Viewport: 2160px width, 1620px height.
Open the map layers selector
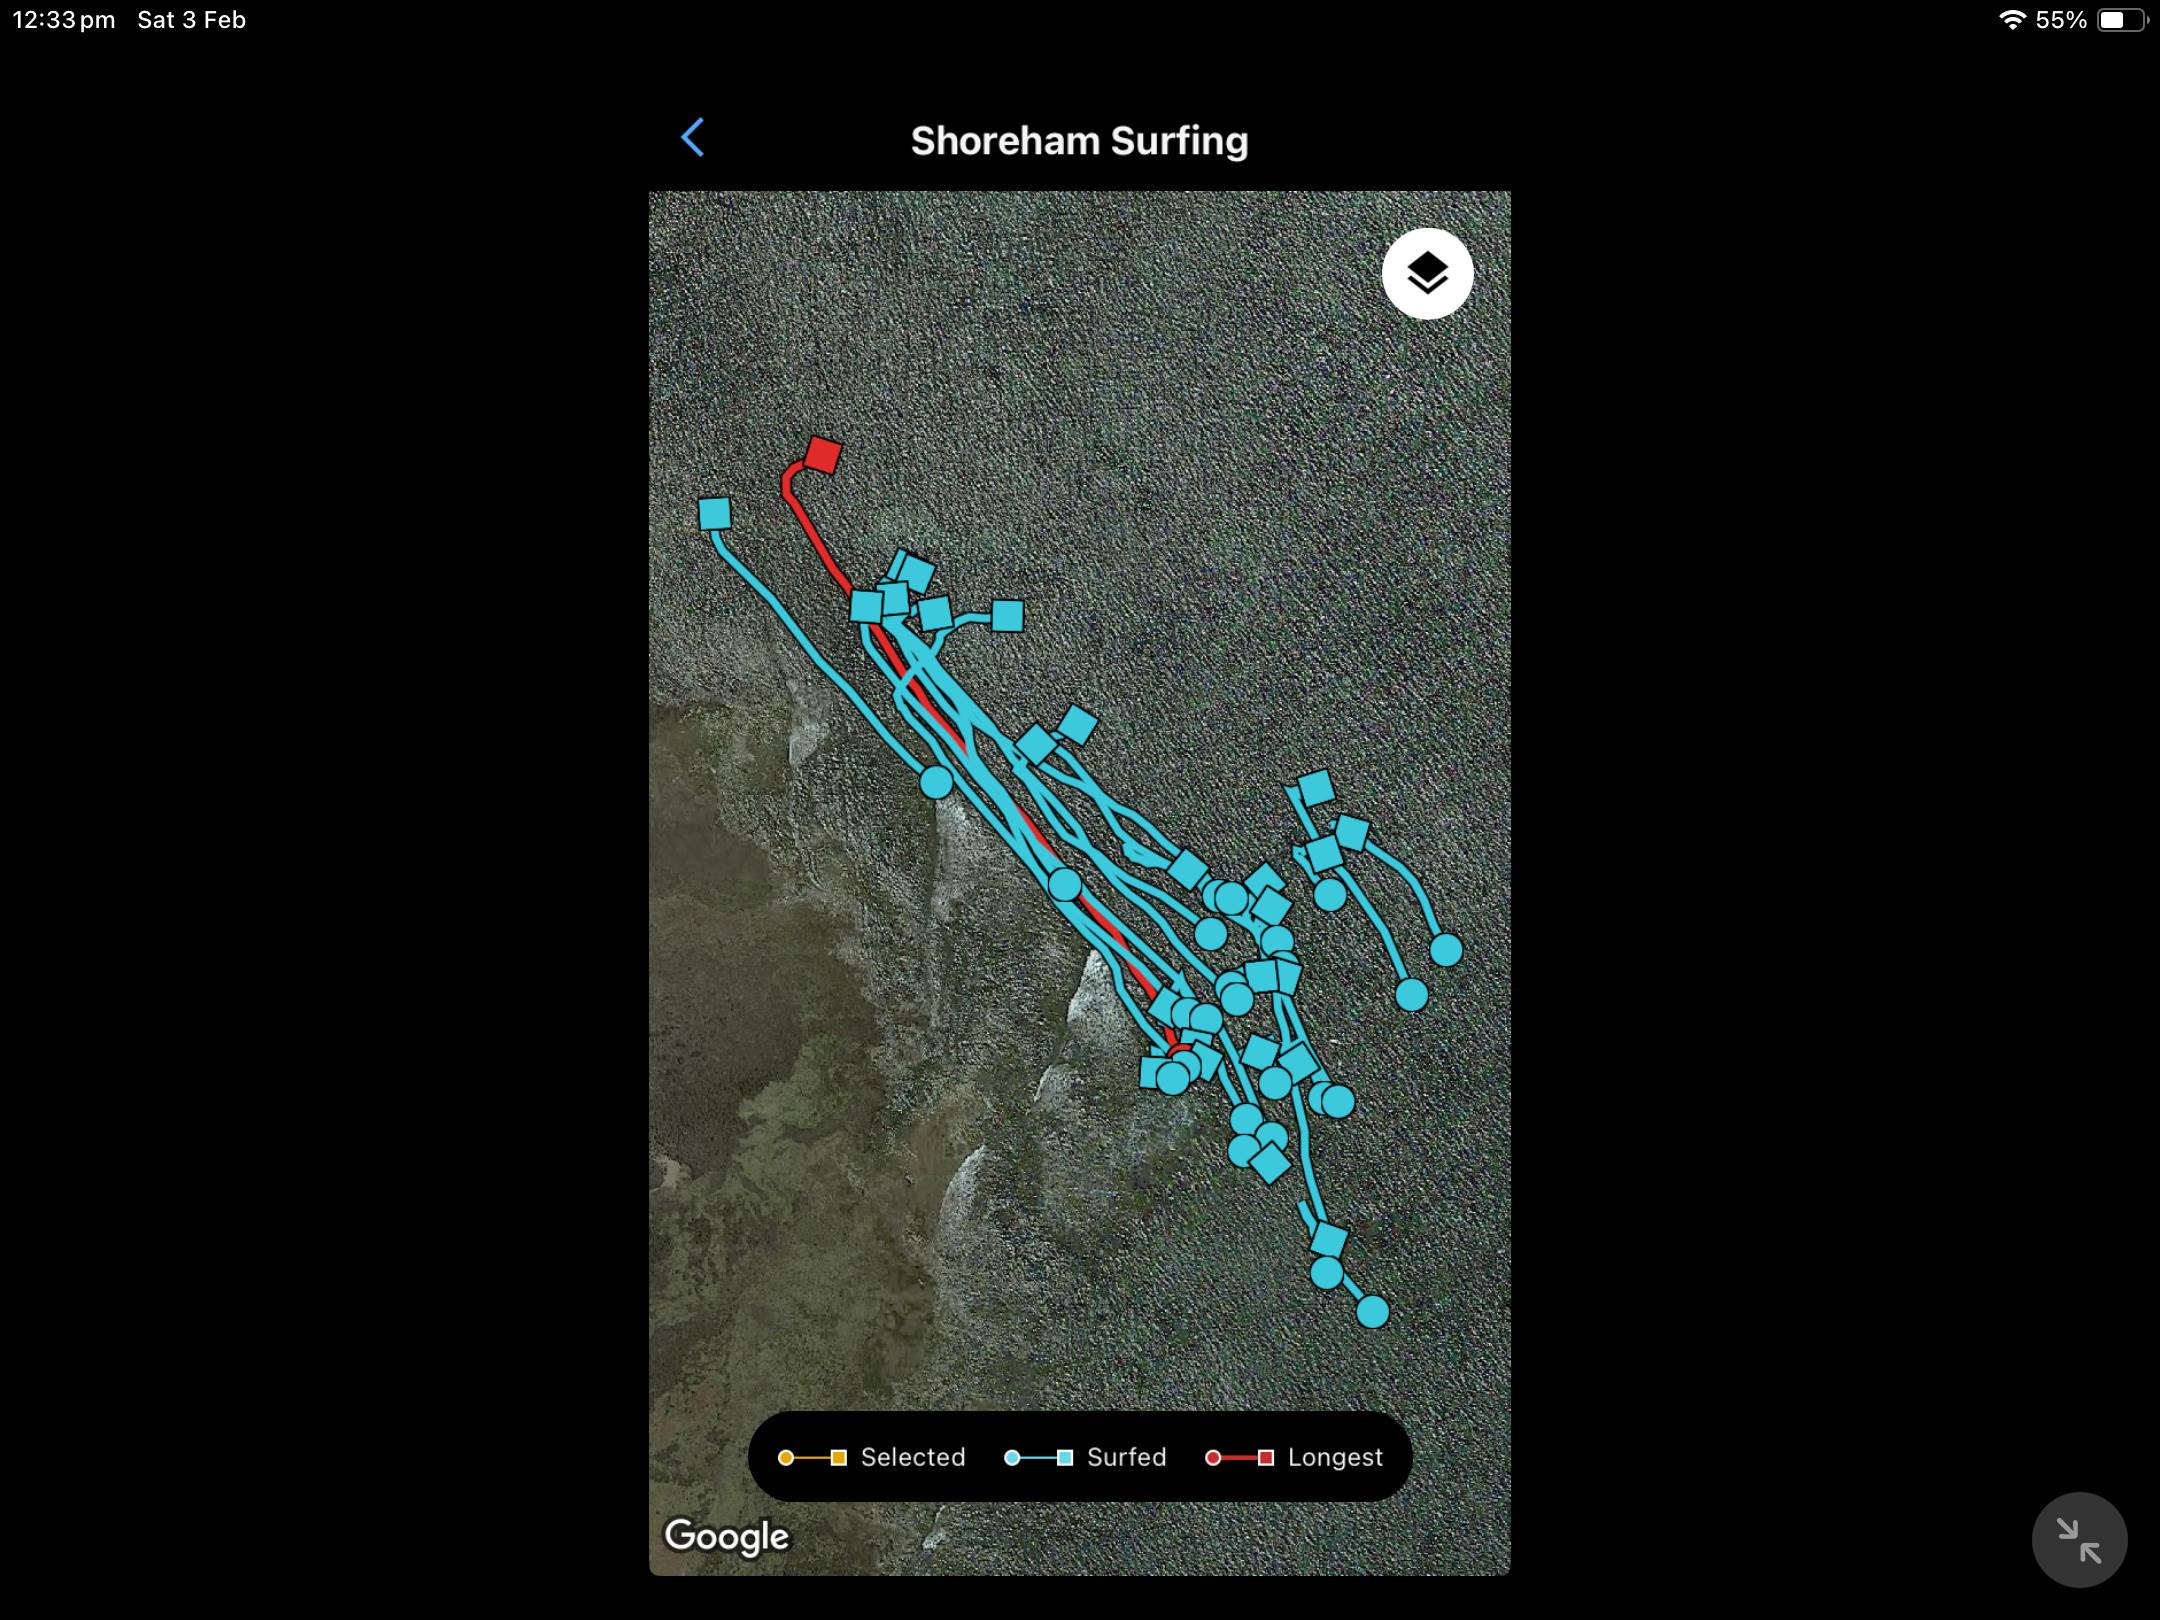click(1427, 273)
